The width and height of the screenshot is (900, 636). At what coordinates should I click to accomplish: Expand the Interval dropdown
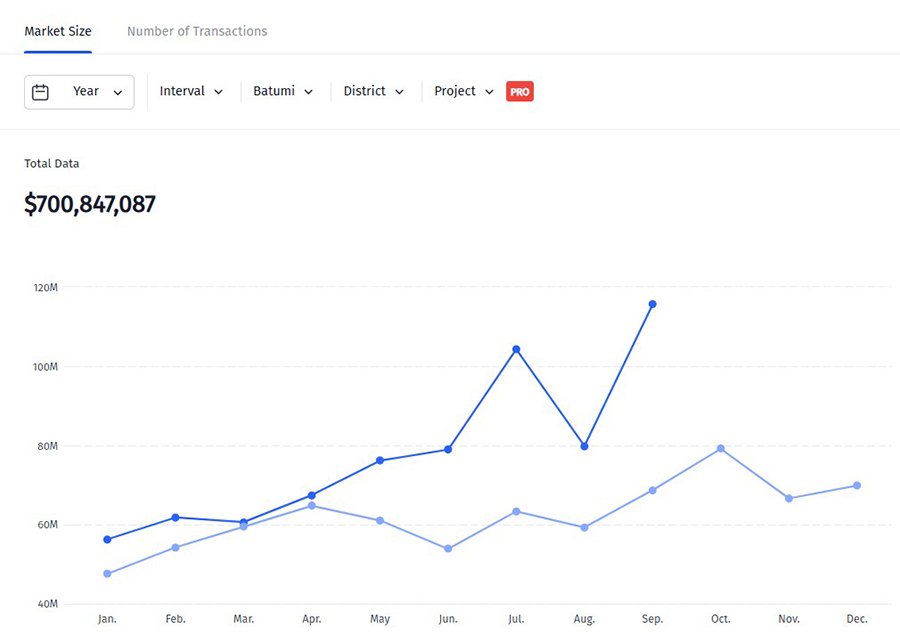coord(191,92)
